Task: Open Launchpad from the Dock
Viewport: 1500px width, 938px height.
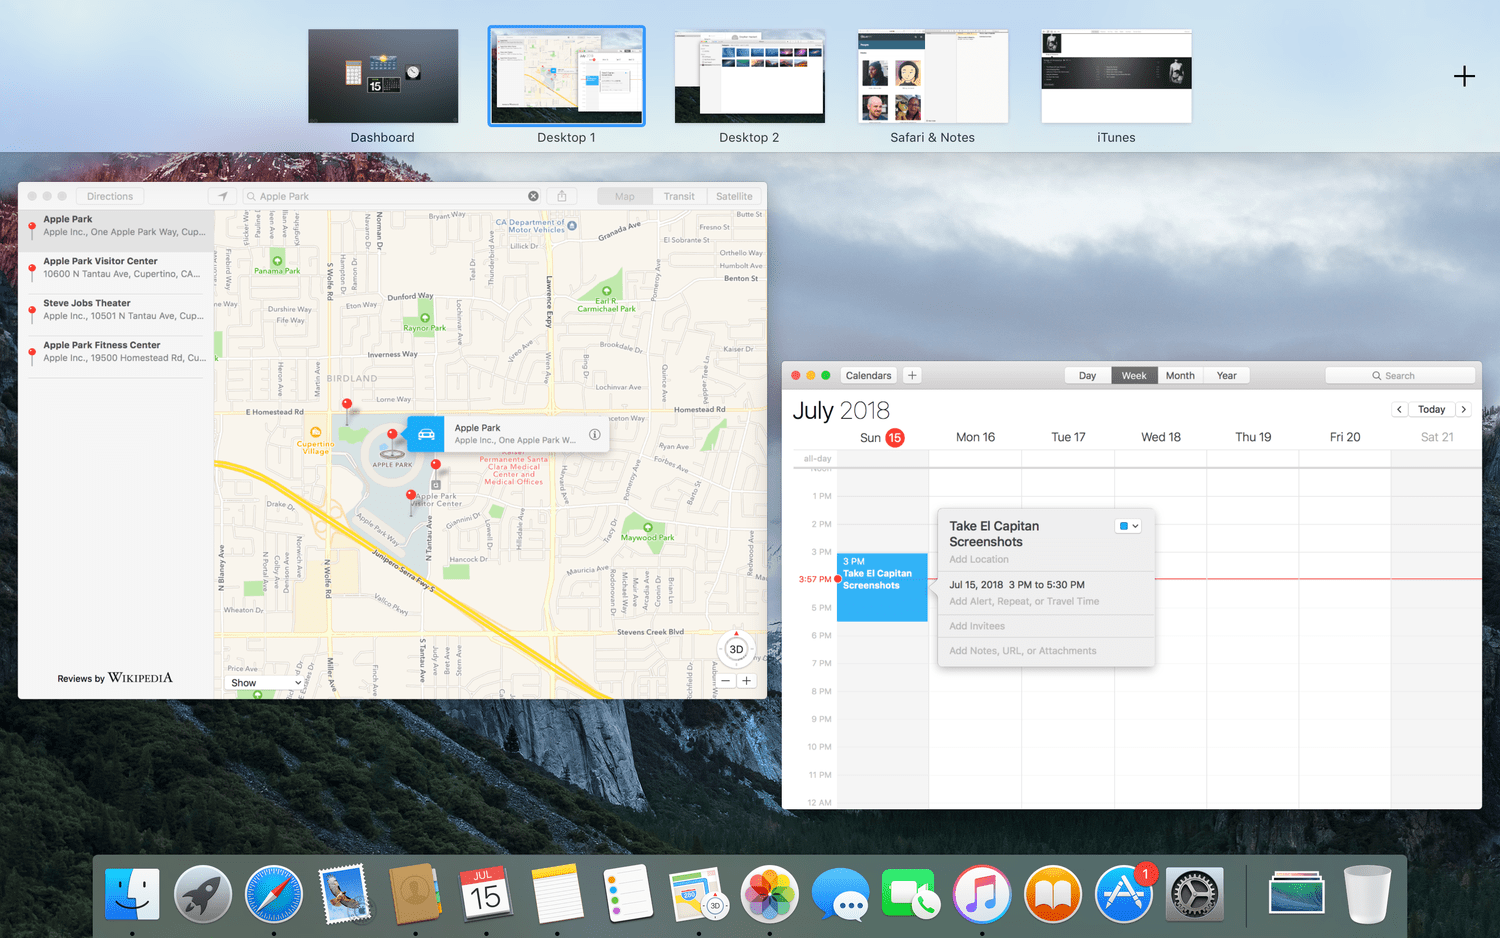Action: click(x=203, y=893)
